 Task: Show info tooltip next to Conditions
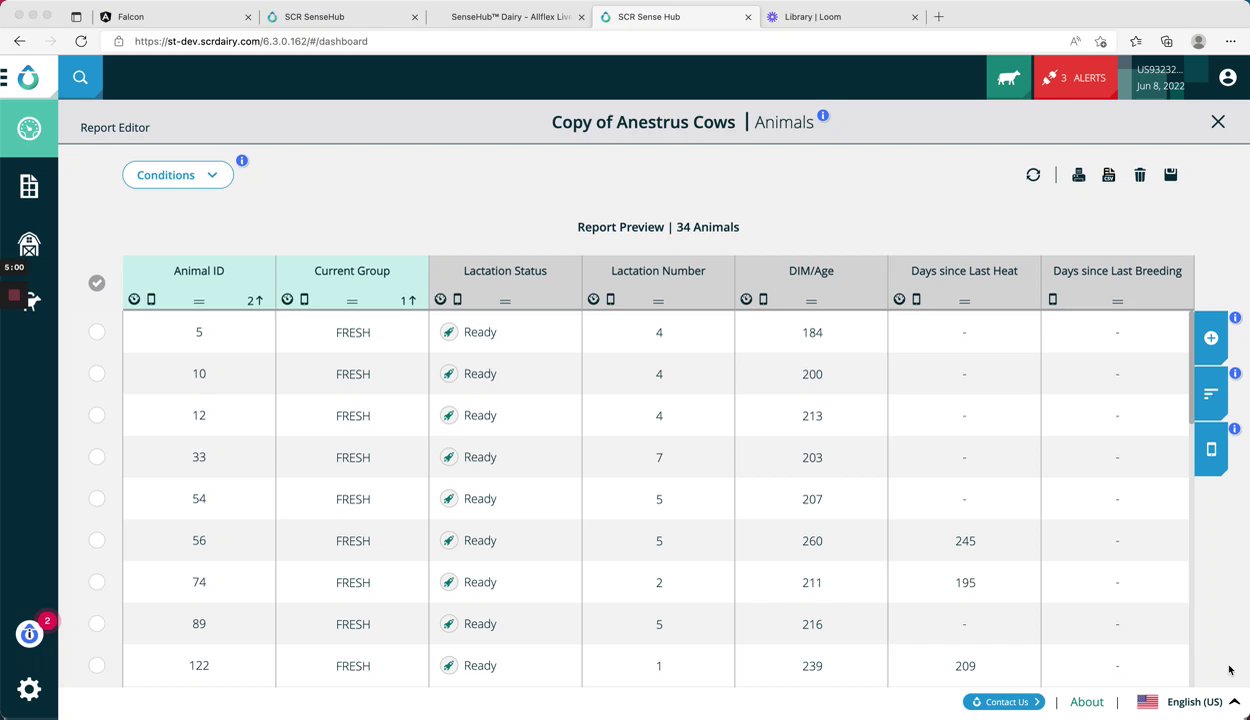click(241, 161)
